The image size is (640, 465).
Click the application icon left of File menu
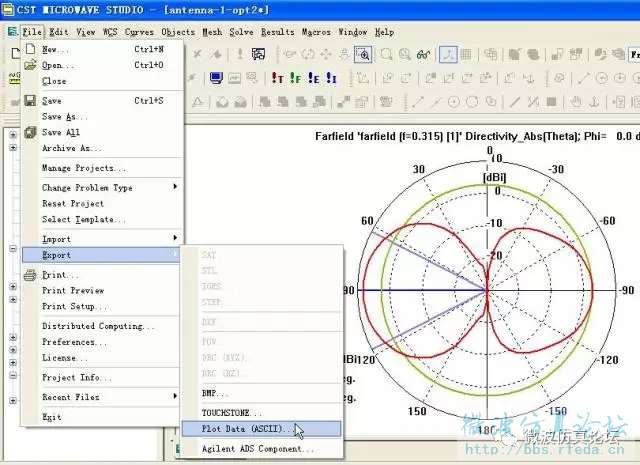point(12,31)
